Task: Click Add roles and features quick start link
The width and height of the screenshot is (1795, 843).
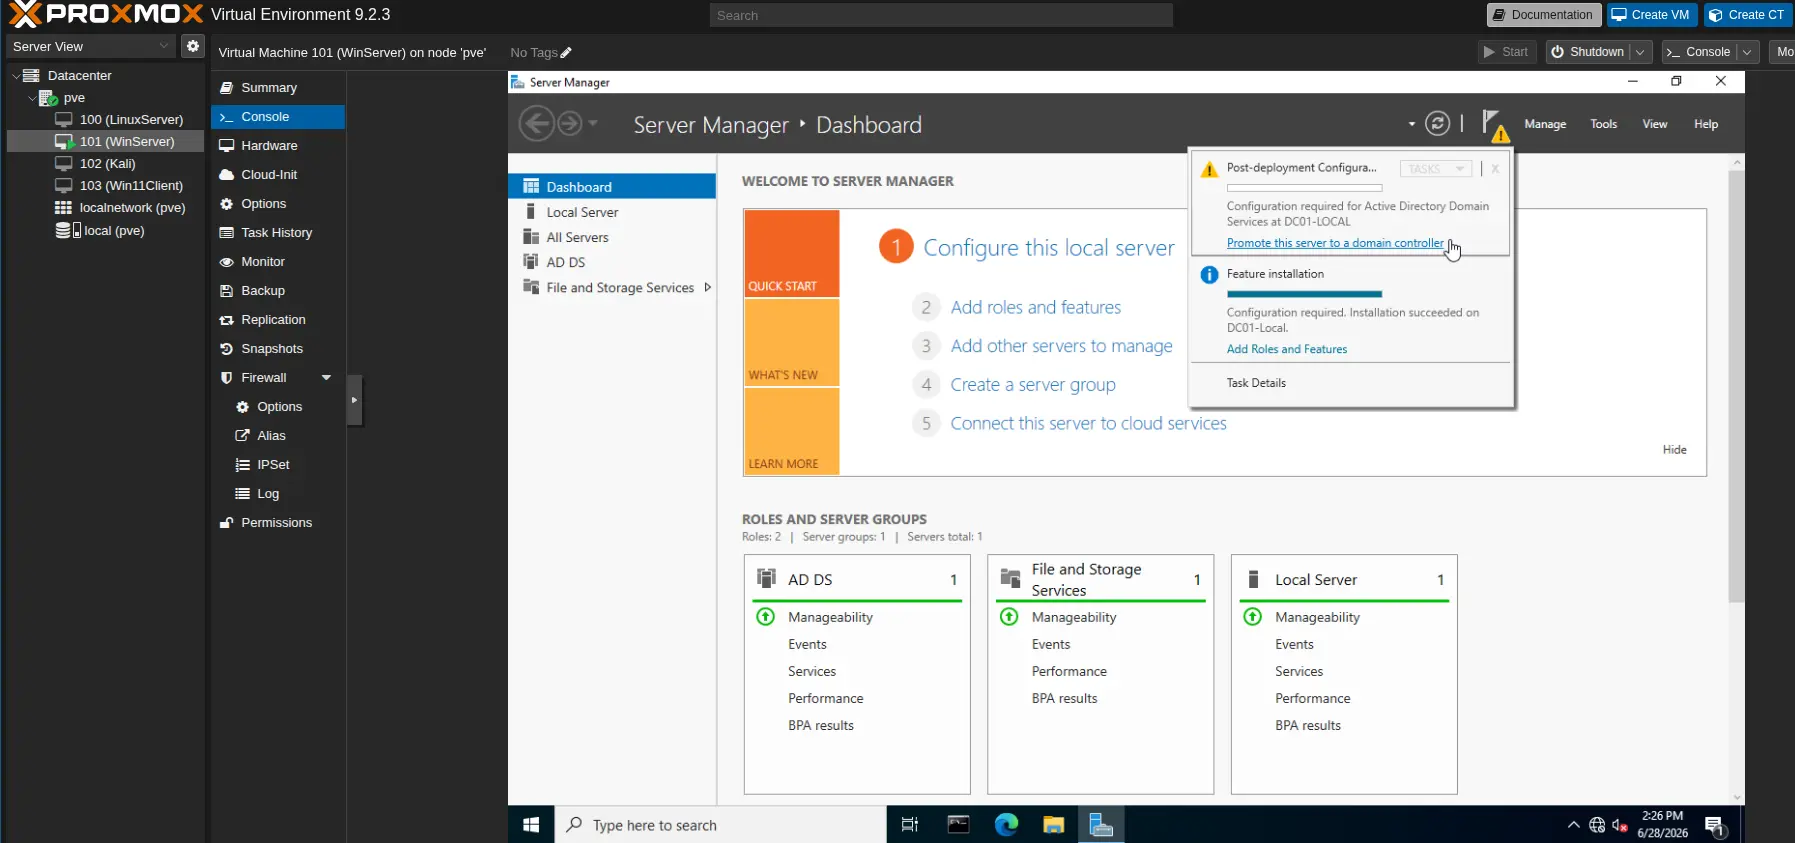Action: (1035, 307)
